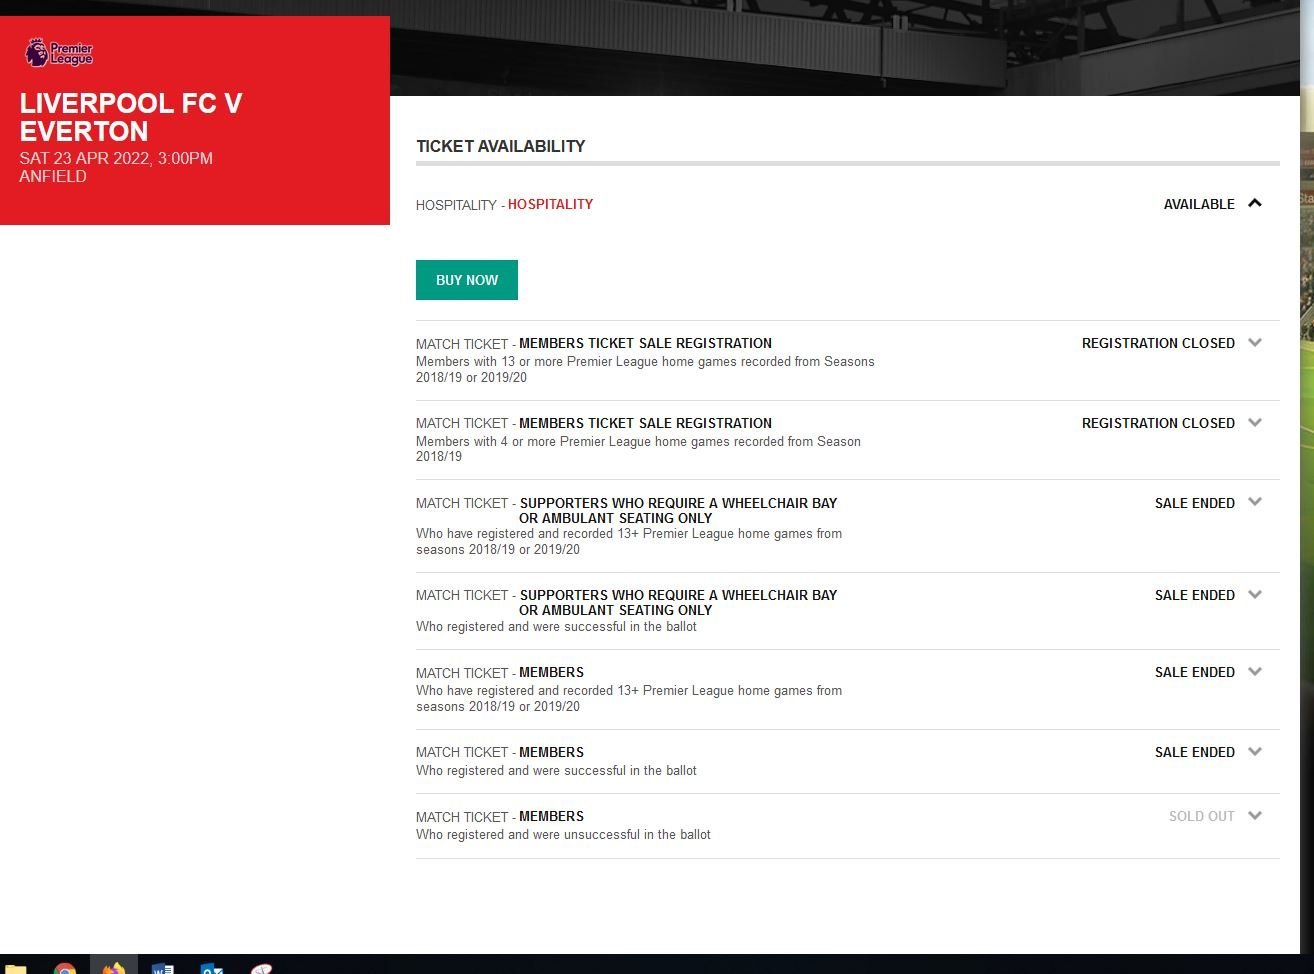Click 'Who registered and were unsuccessful in the ballot'
This screenshot has height=974, width=1314.
[563, 834]
